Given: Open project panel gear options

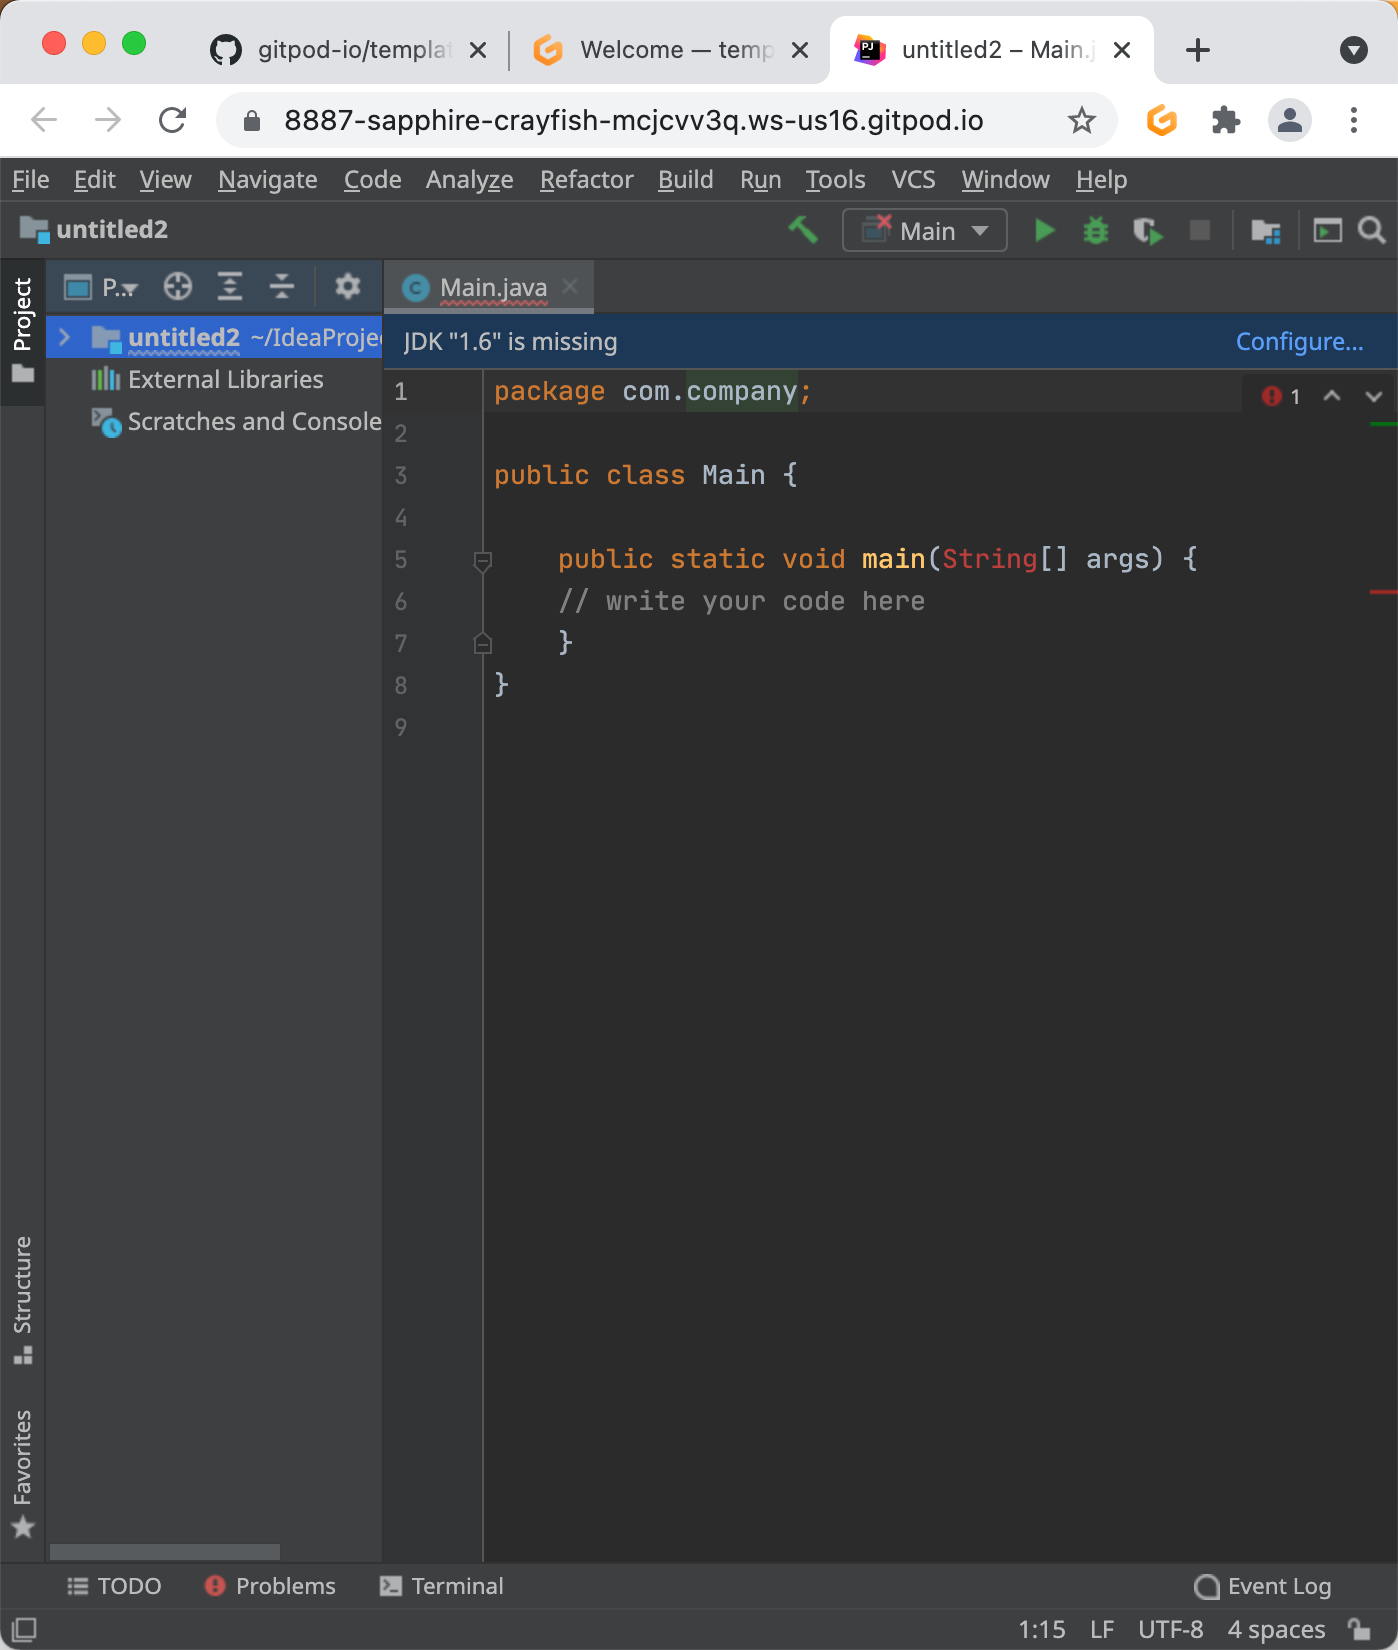Looking at the screenshot, I should coord(347,287).
